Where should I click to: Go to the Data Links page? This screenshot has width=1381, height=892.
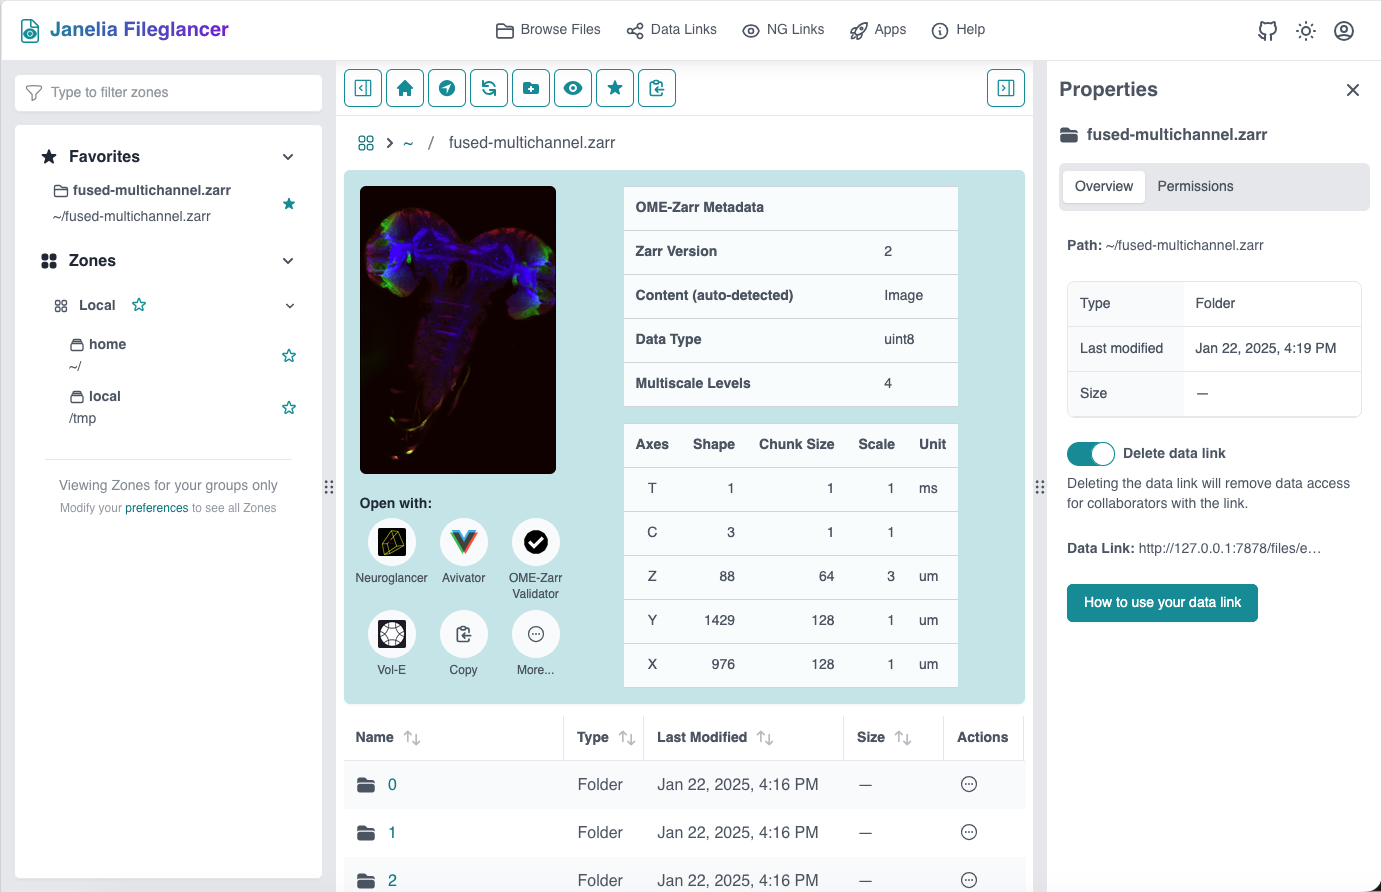672,30
